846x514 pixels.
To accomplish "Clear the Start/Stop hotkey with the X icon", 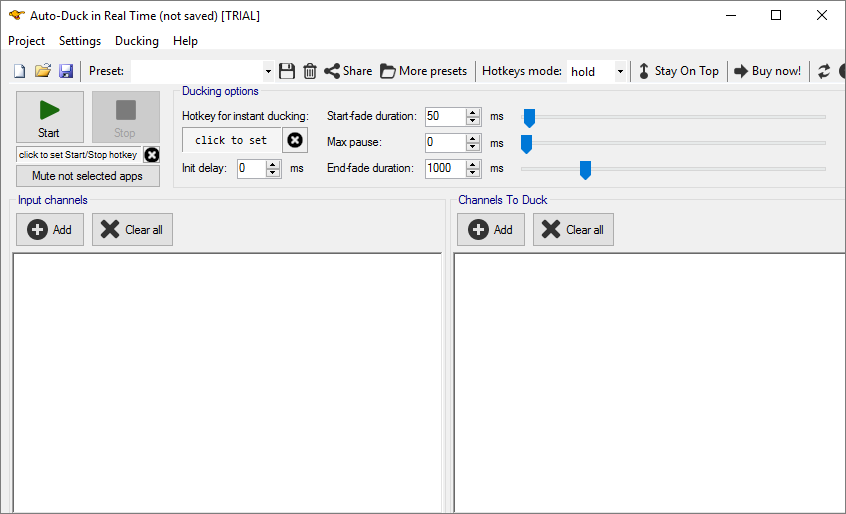I will 152,155.
